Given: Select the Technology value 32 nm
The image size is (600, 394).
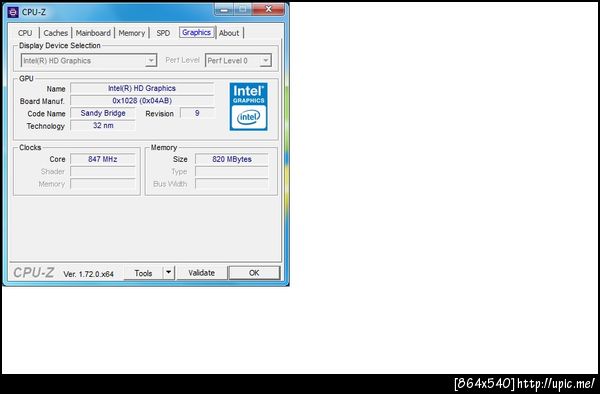Looking at the screenshot, I should tap(103, 125).
